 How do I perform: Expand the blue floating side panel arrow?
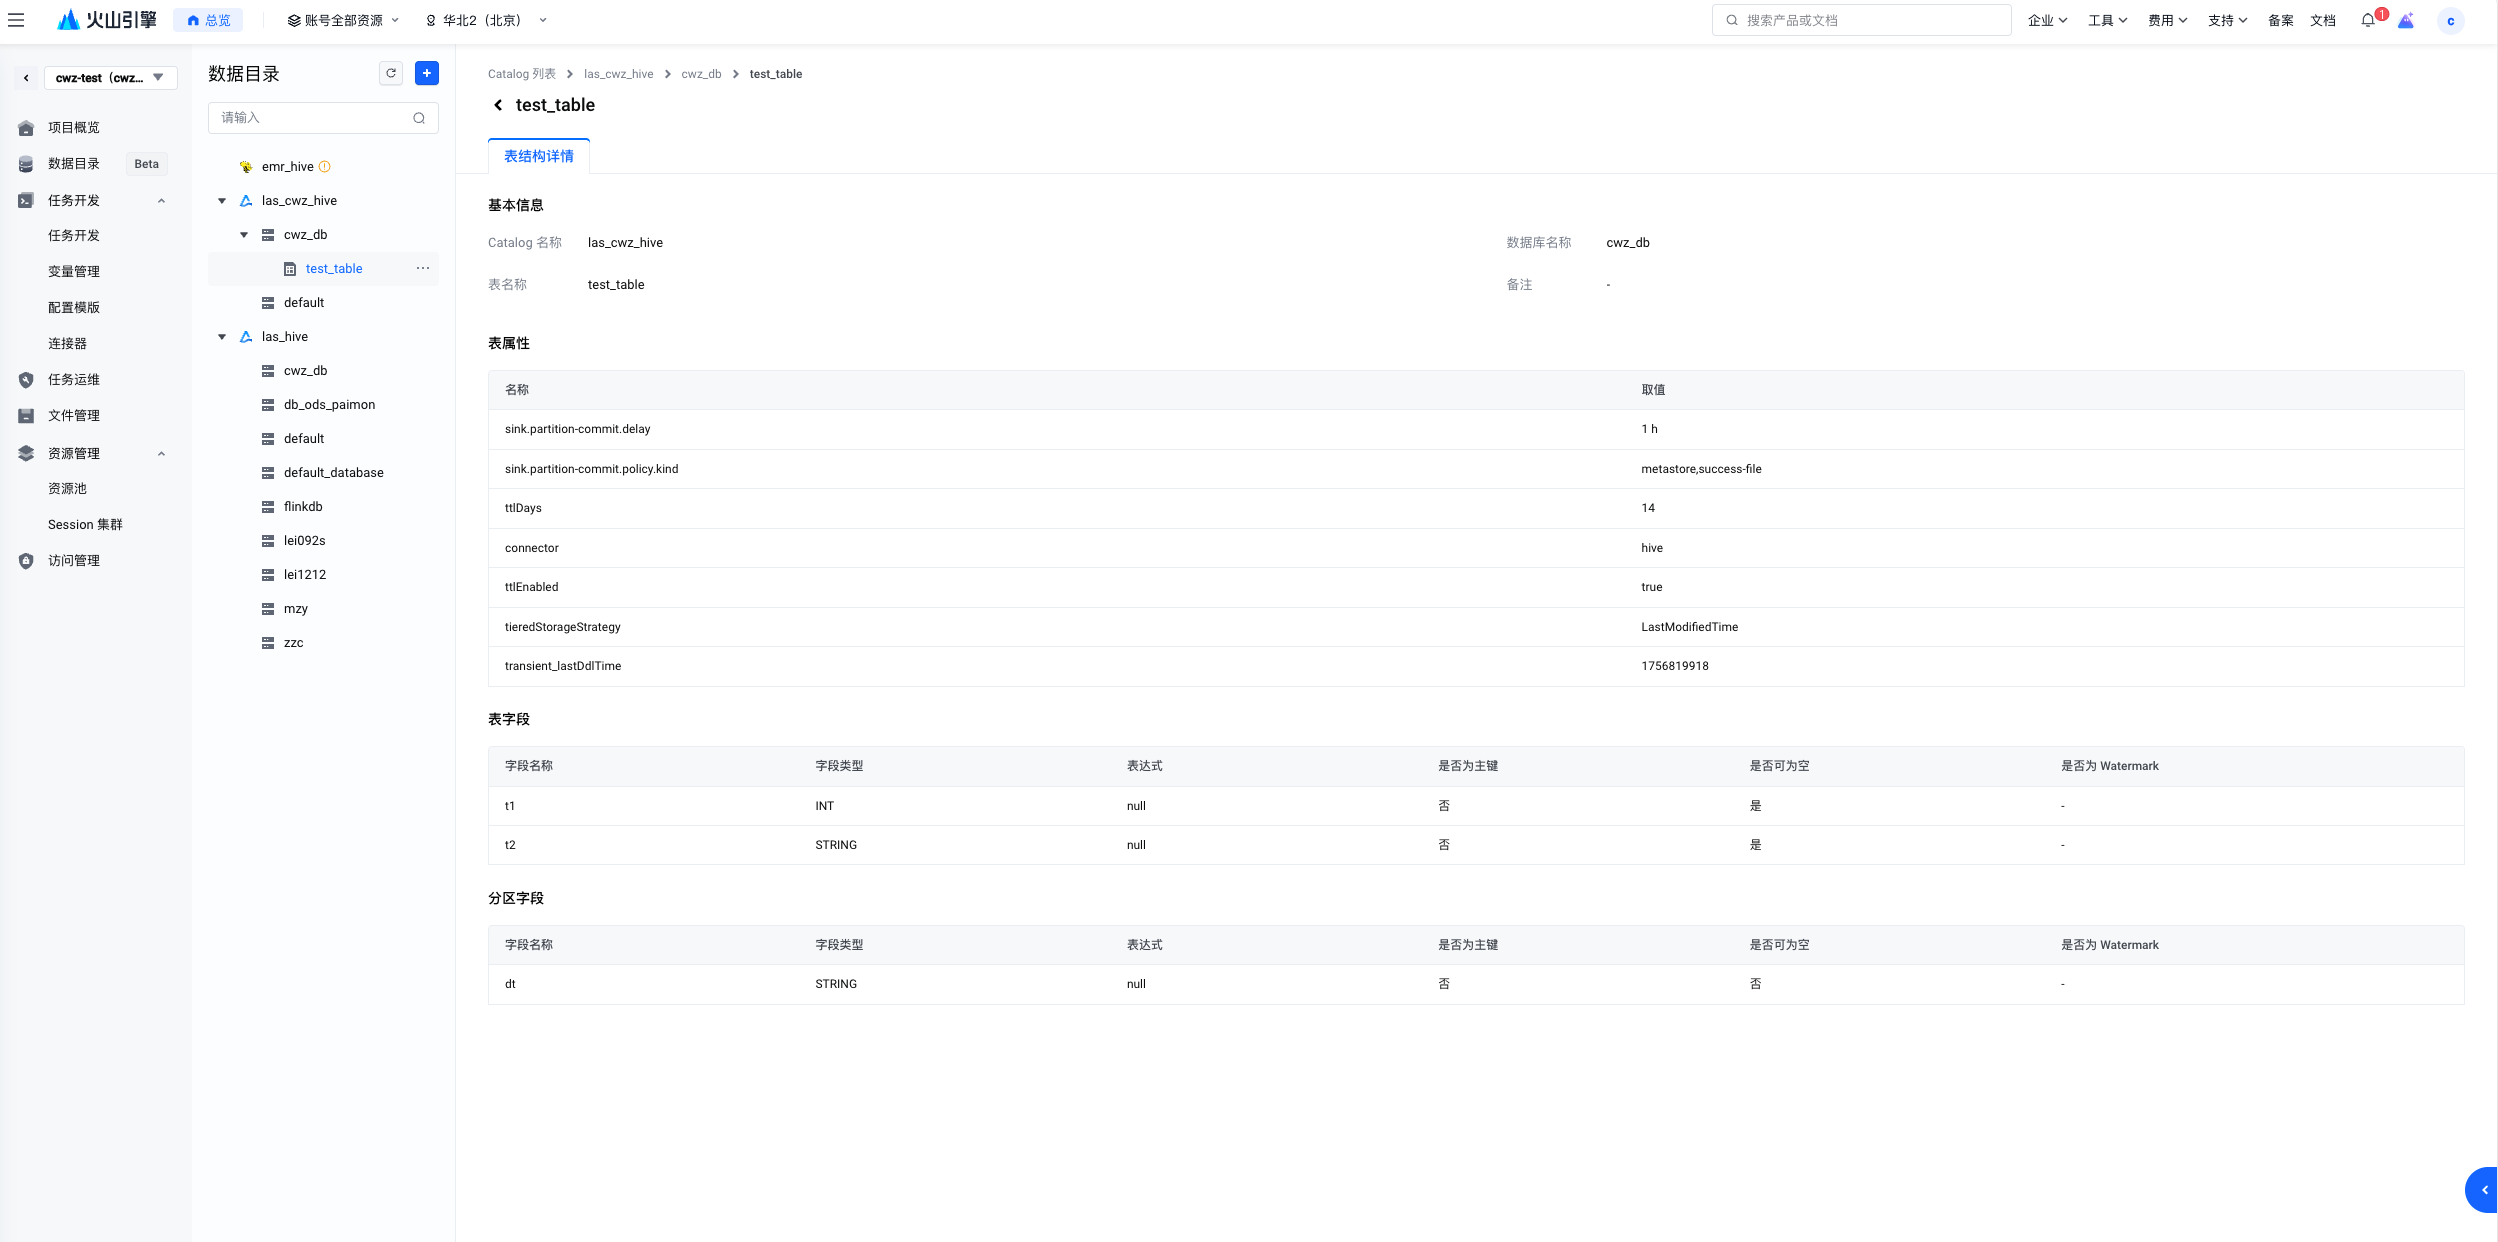click(2483, 1189)
